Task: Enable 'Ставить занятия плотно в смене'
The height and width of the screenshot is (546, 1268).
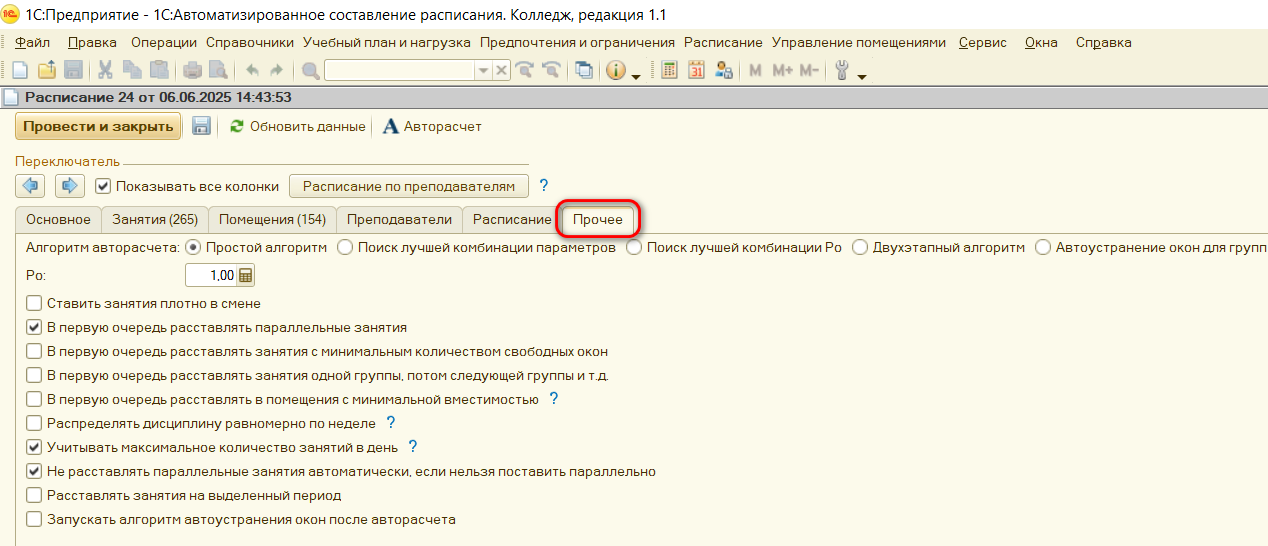Action: [34, 303]
